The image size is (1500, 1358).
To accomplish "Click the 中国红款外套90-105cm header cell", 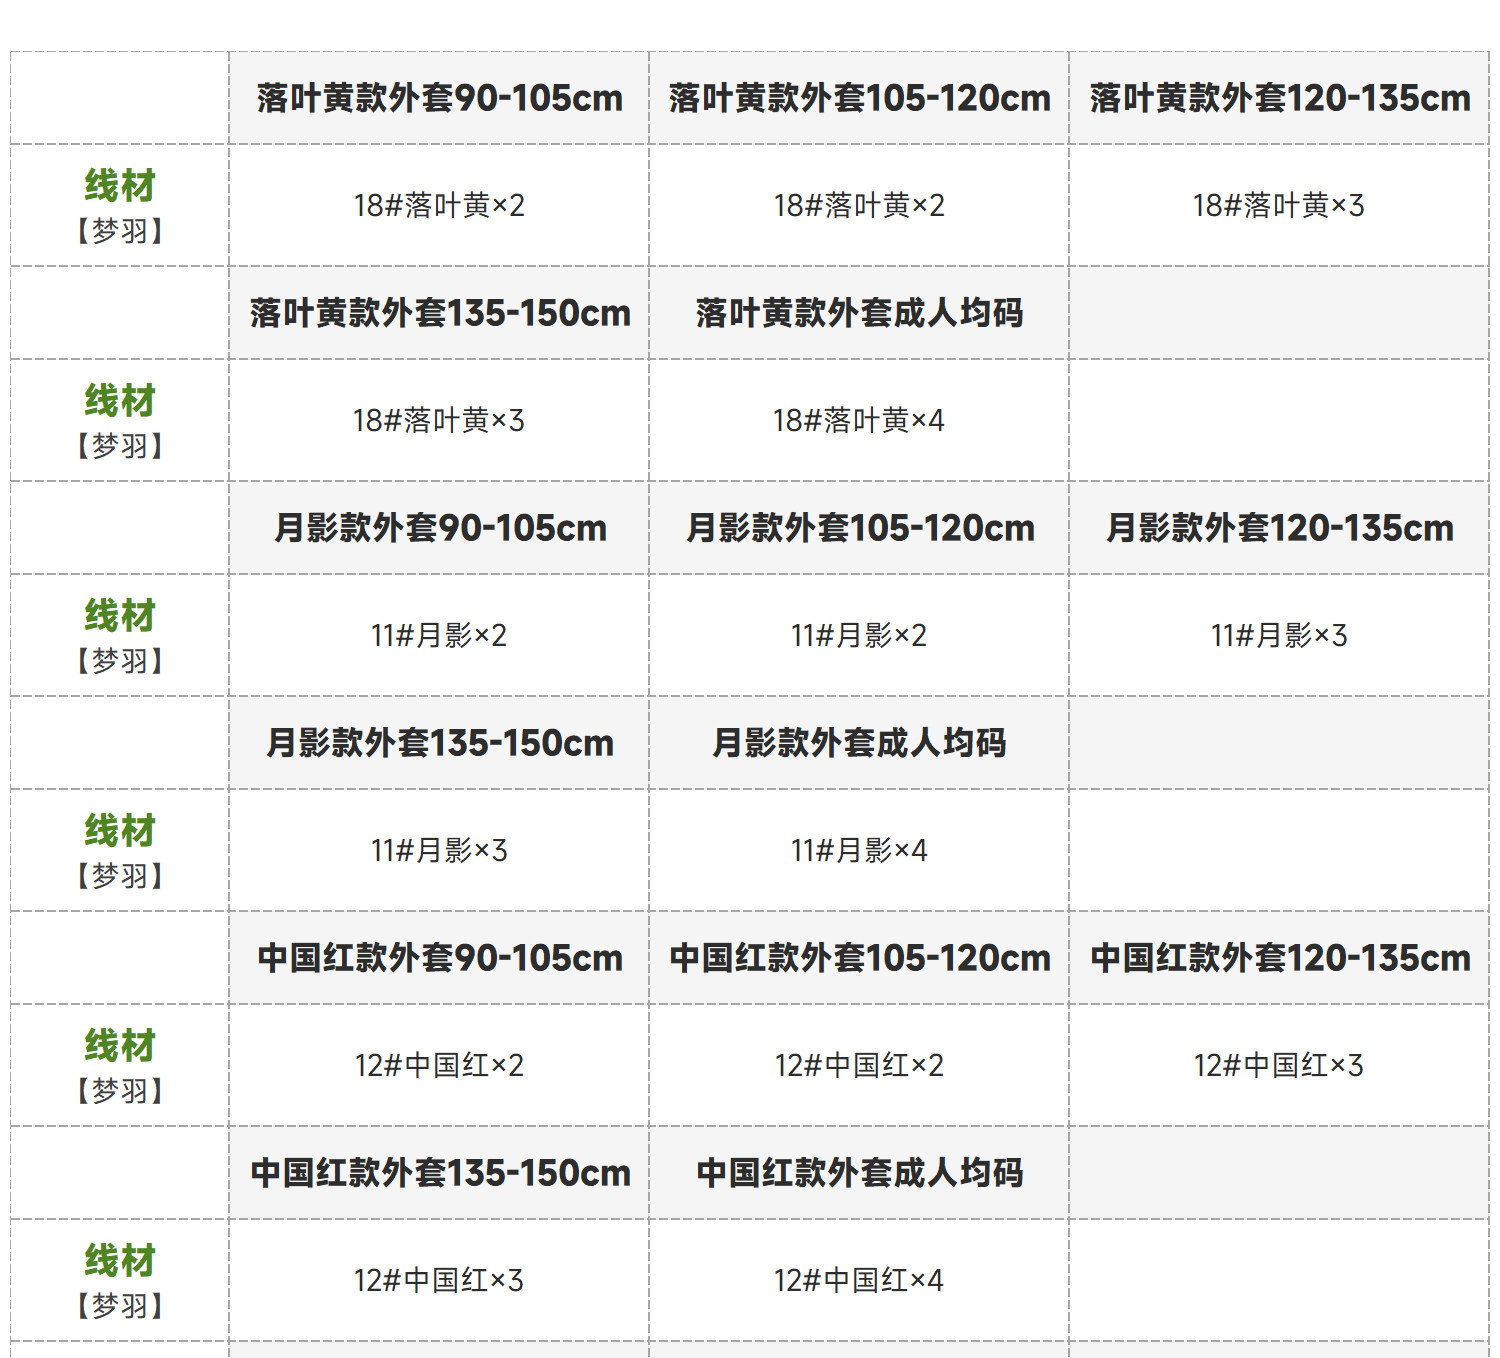I will tap(439, 958).
